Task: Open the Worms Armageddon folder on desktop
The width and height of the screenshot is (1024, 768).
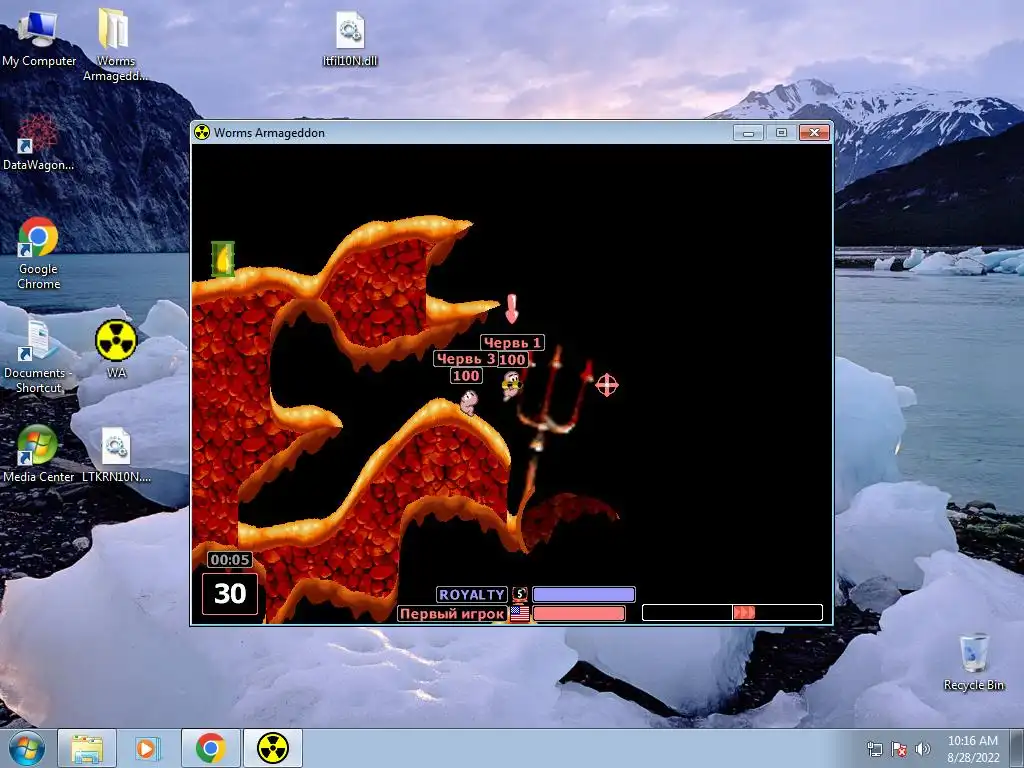Action: point(115,44)
